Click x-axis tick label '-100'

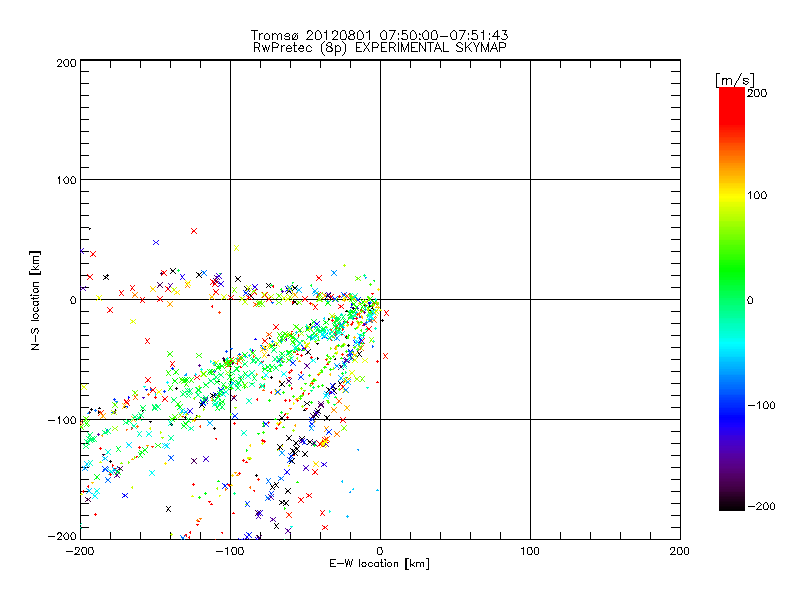point(230,551)
